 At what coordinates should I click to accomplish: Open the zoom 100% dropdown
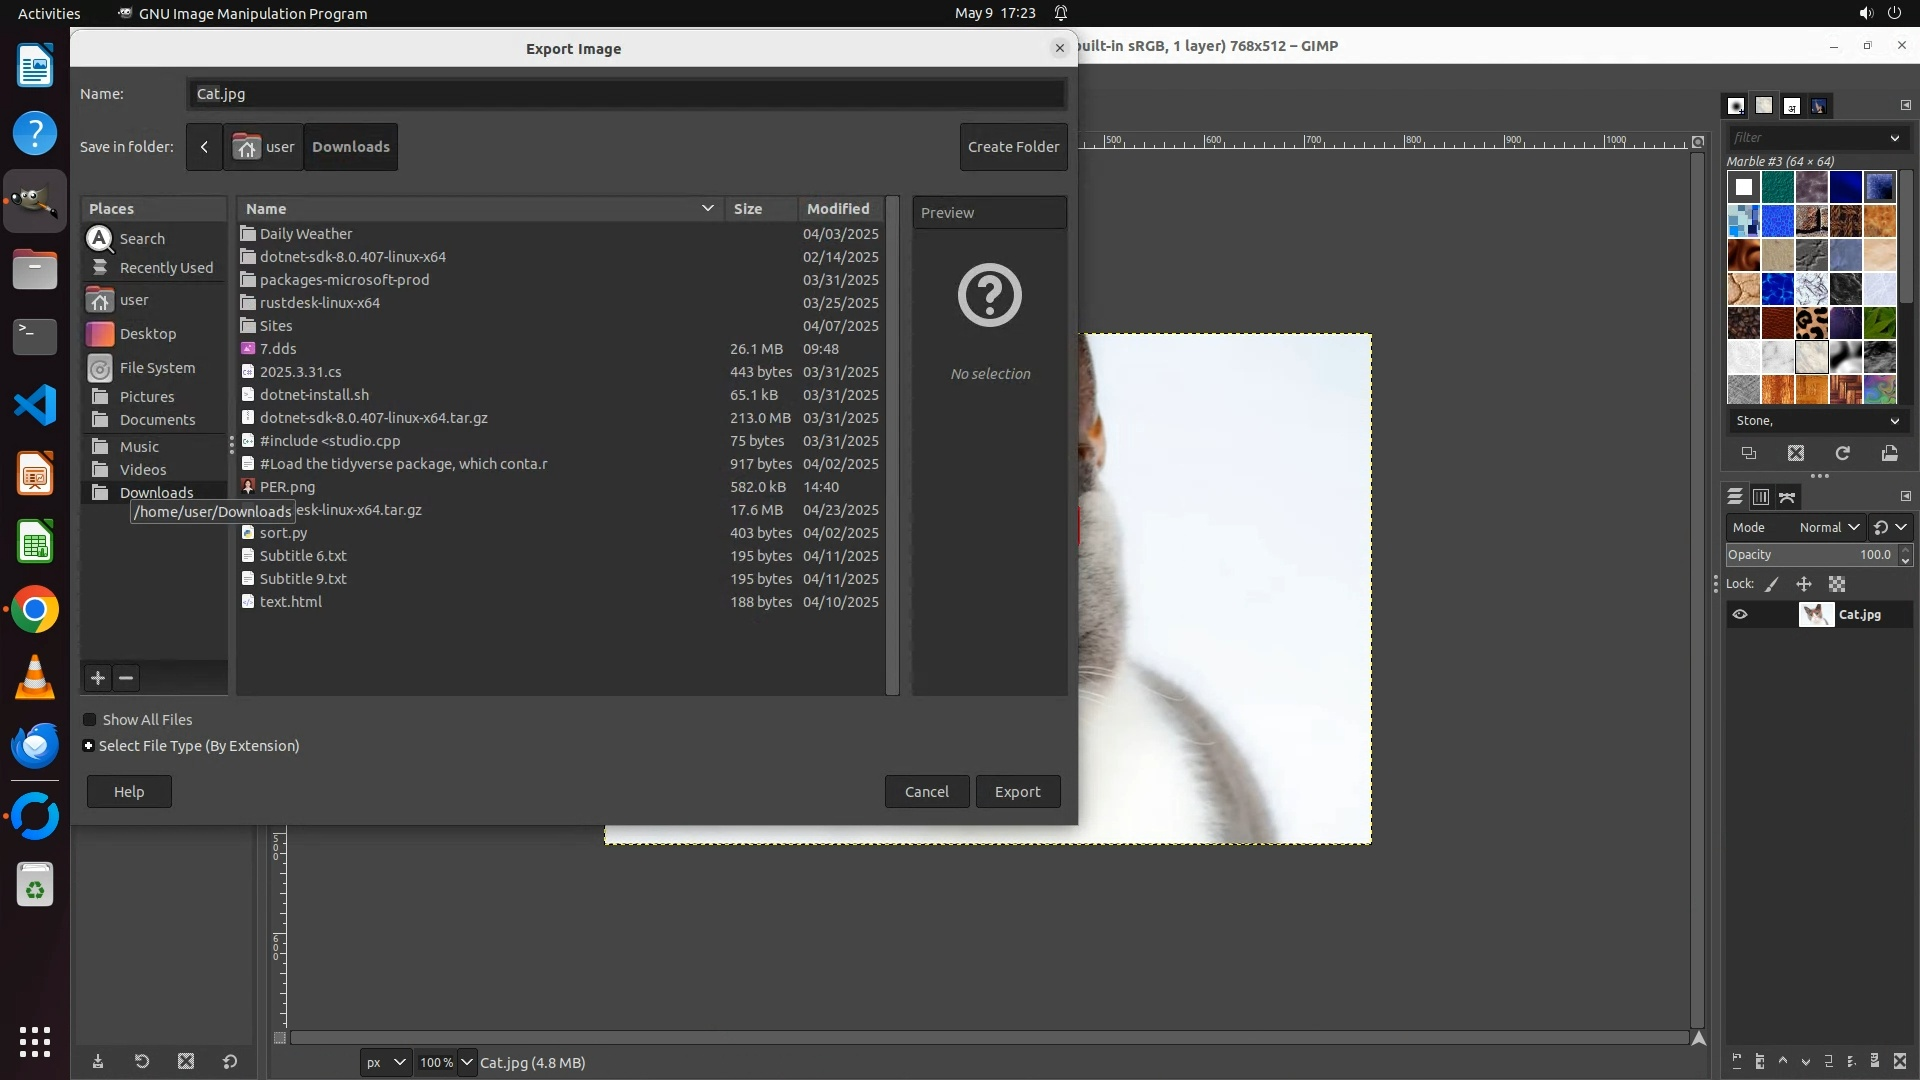click(x=466, y=1062)
